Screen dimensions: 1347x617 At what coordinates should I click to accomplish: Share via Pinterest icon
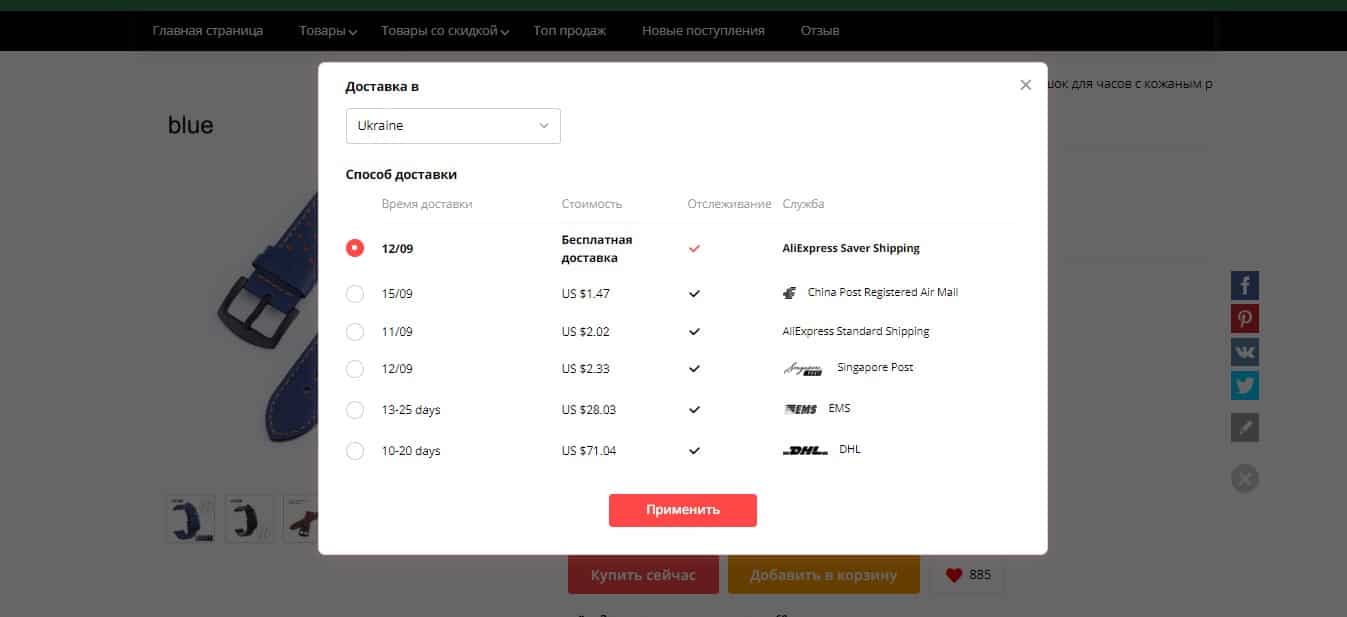1245,319
